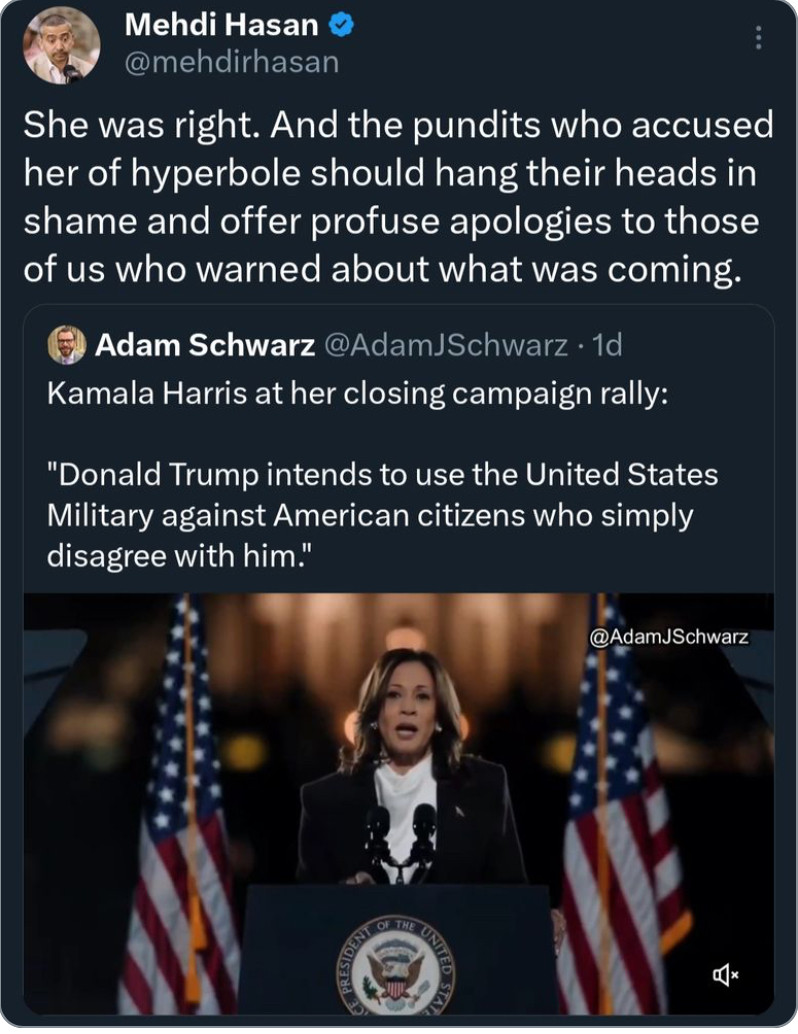Click the @AdamJSchwarz handle in quoted tweet
798x1034 pixels.
[445, 345]
